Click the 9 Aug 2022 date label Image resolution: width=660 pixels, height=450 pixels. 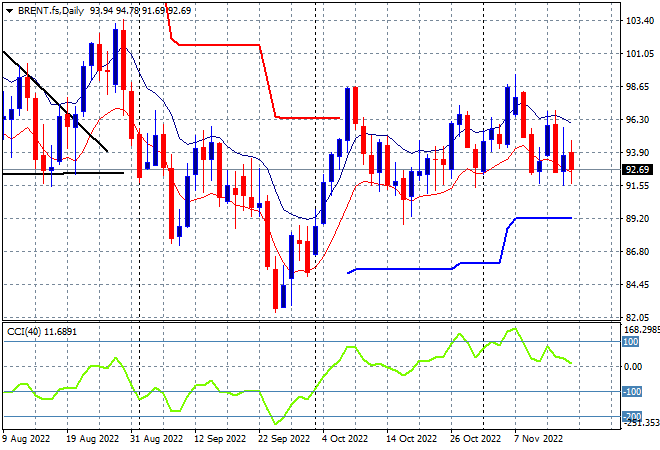pos(26,439)
